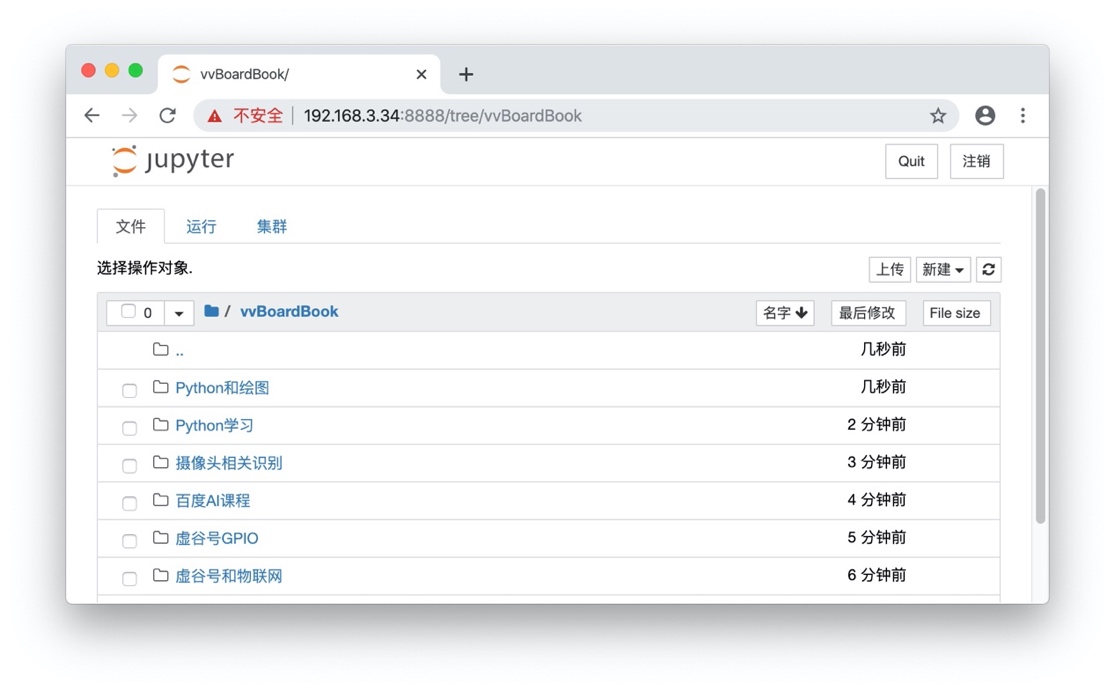This screenshot has width=1115, height=691.
Task: Click the 选择操作对象 label
Action: coord(144,268)
